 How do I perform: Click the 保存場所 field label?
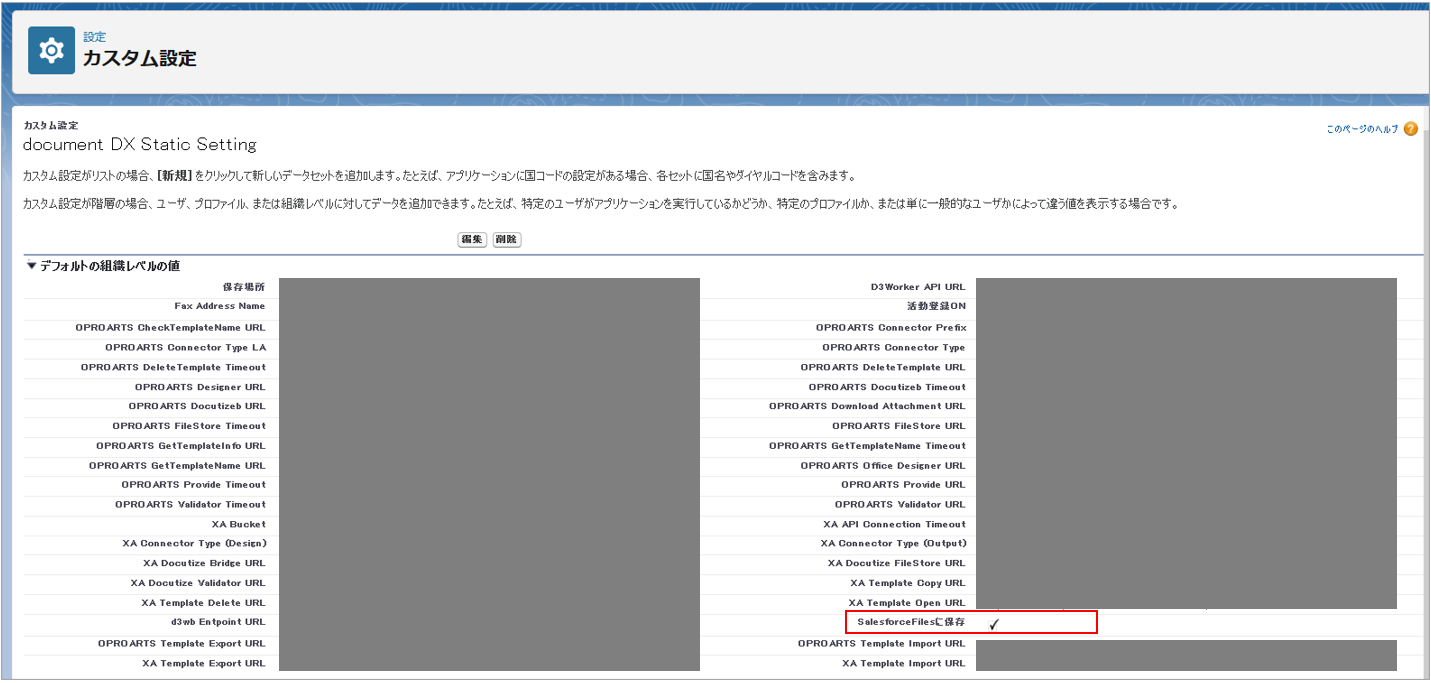244,287
